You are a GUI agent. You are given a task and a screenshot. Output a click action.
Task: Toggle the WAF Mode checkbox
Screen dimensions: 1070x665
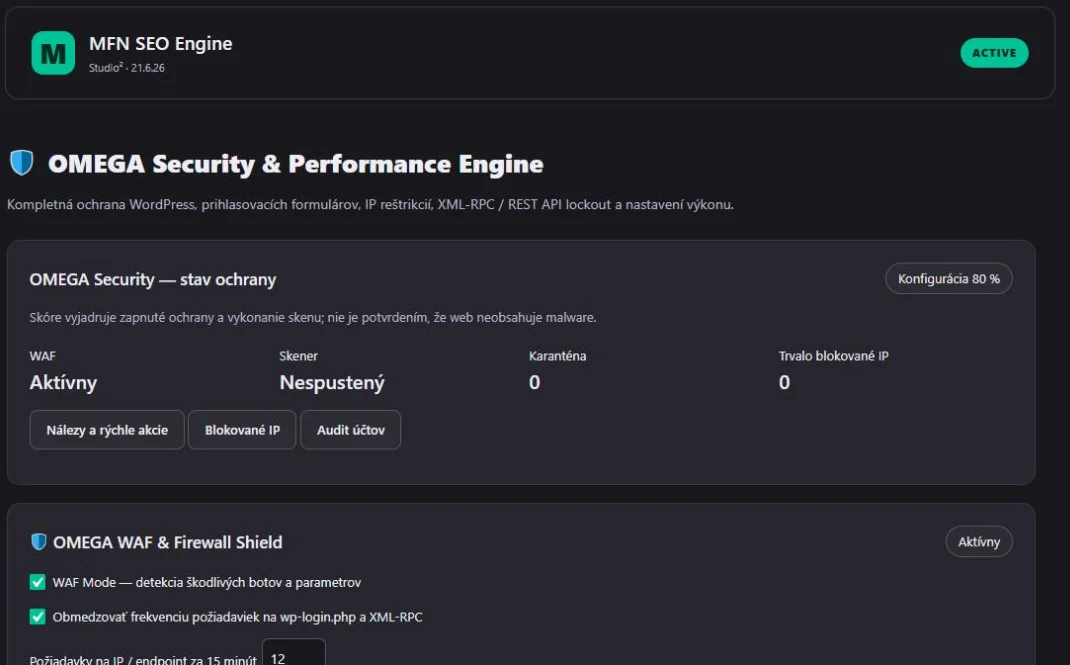38,582
